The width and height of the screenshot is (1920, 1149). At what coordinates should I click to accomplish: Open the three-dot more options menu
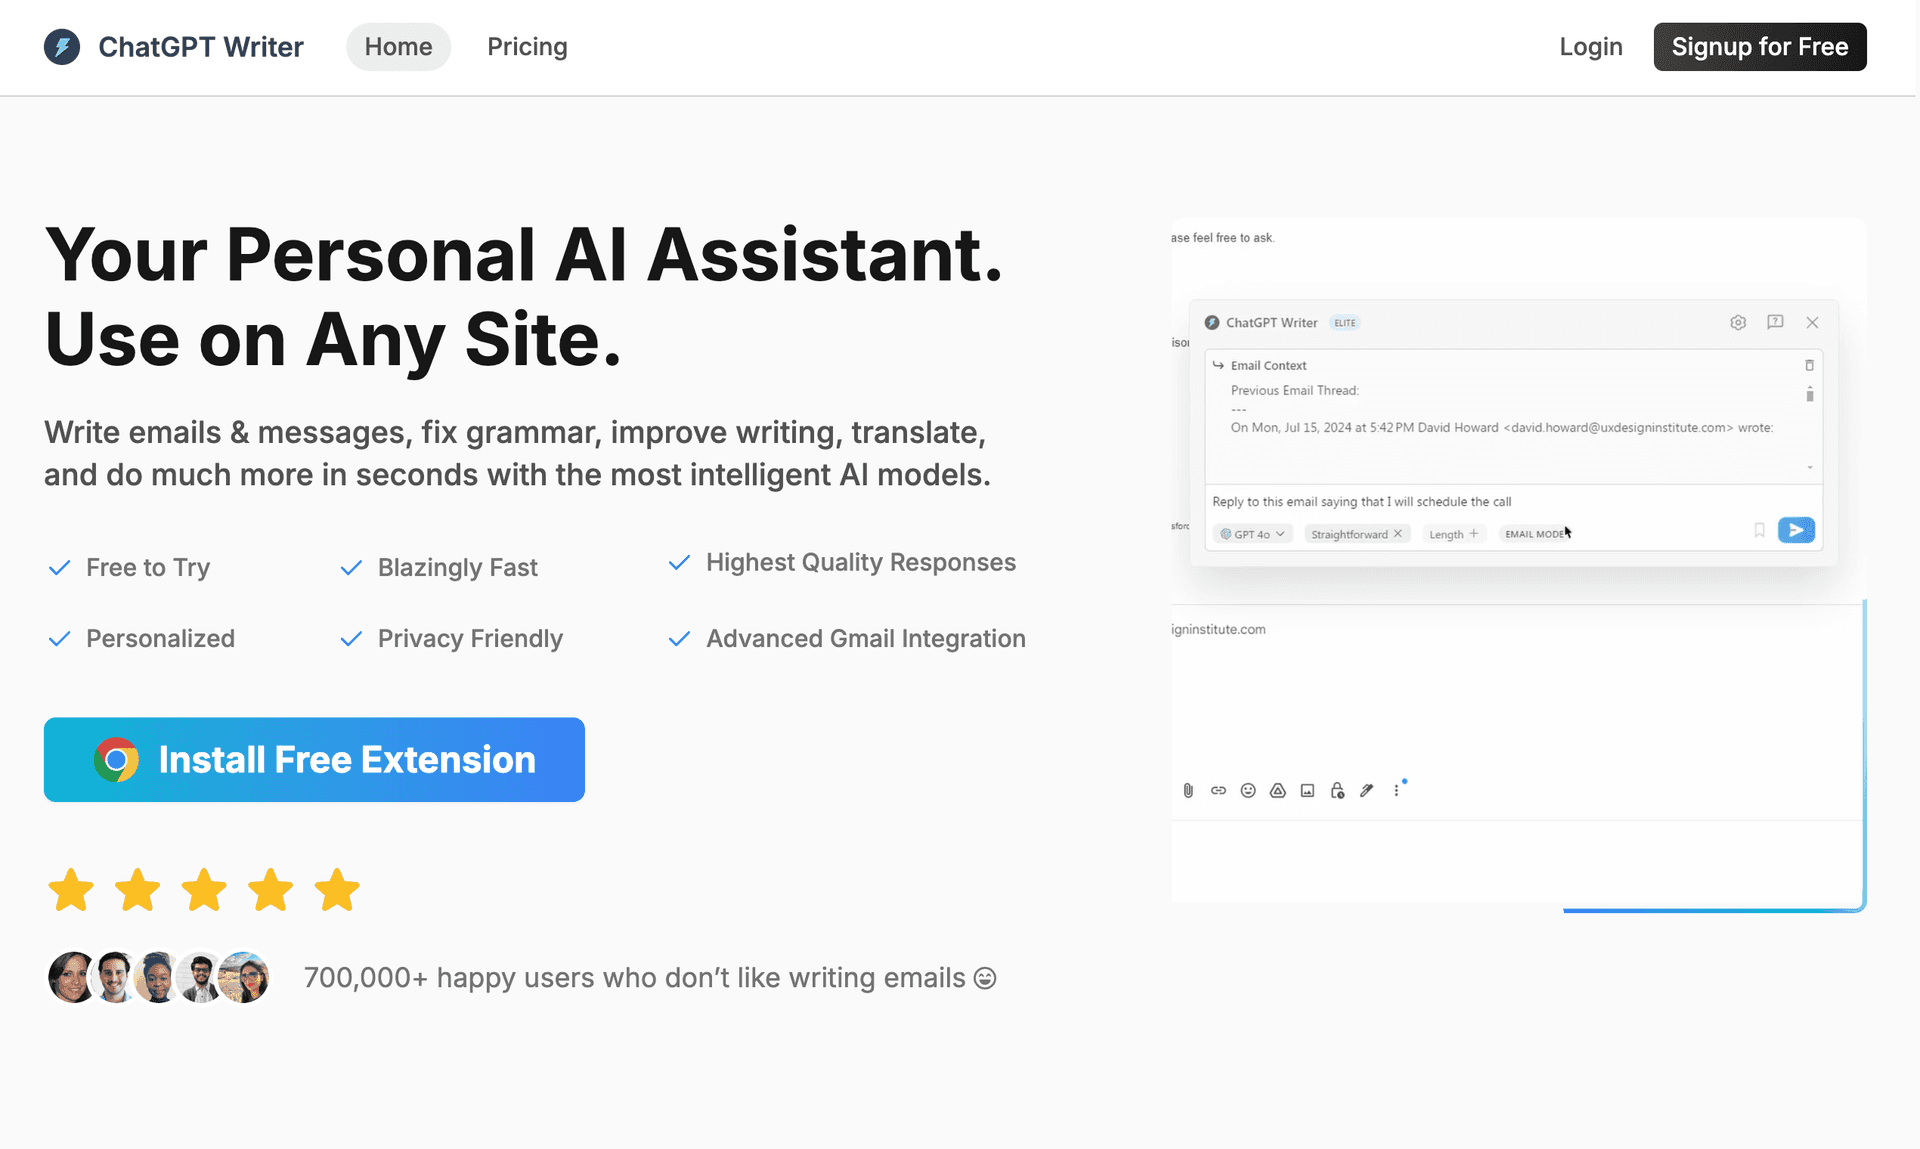(1397, 790)
